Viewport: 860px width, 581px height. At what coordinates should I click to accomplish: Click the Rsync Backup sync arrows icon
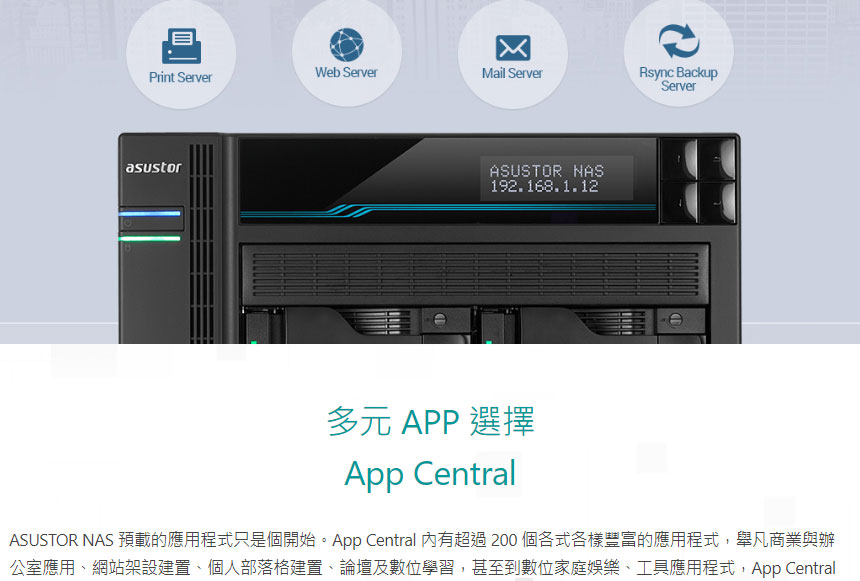coord(678,41)
